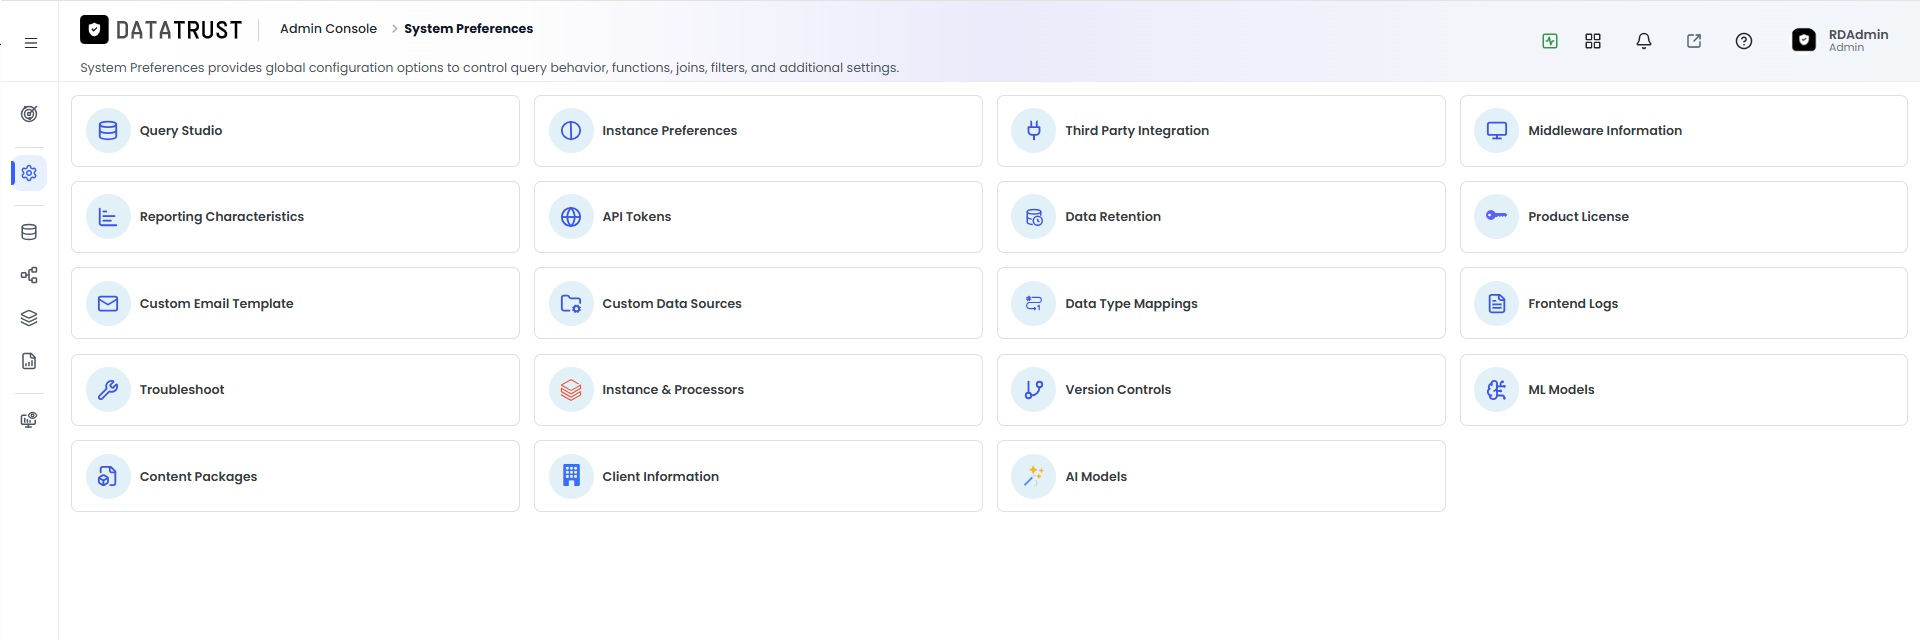
Task: Click the Reporting Characteristics chart icon
Action: [108, 217]
